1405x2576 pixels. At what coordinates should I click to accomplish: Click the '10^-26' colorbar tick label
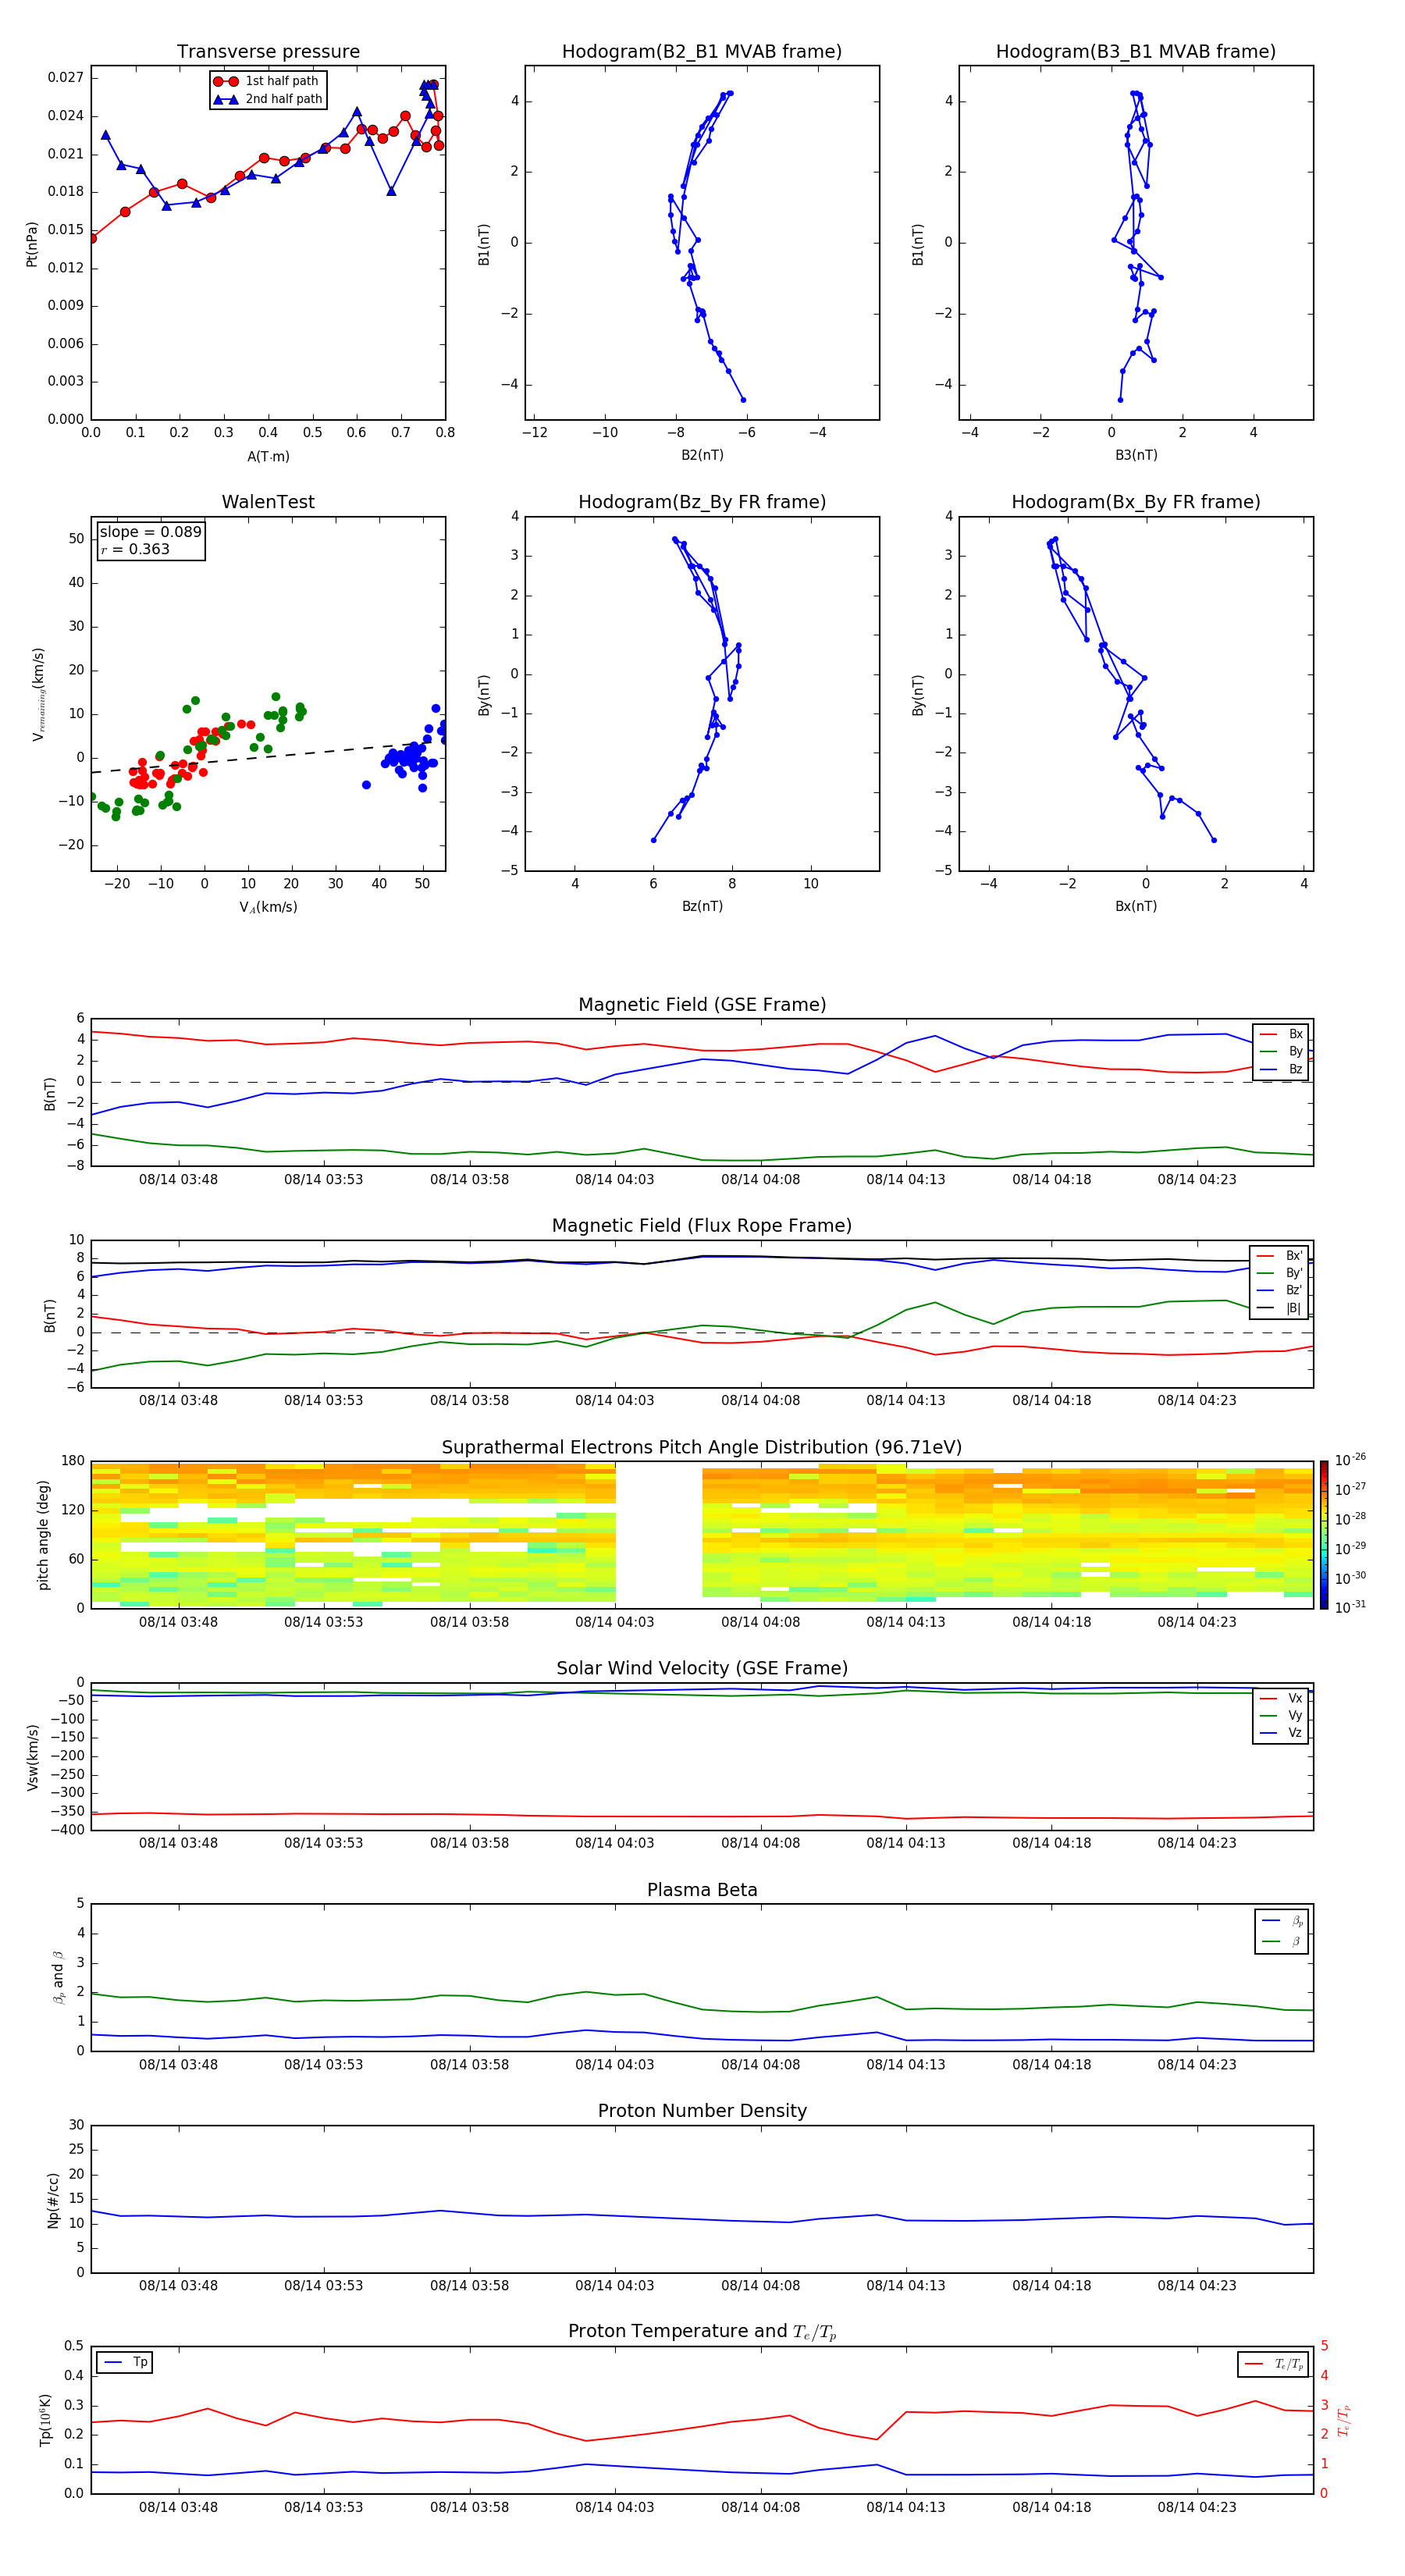1350,1460
